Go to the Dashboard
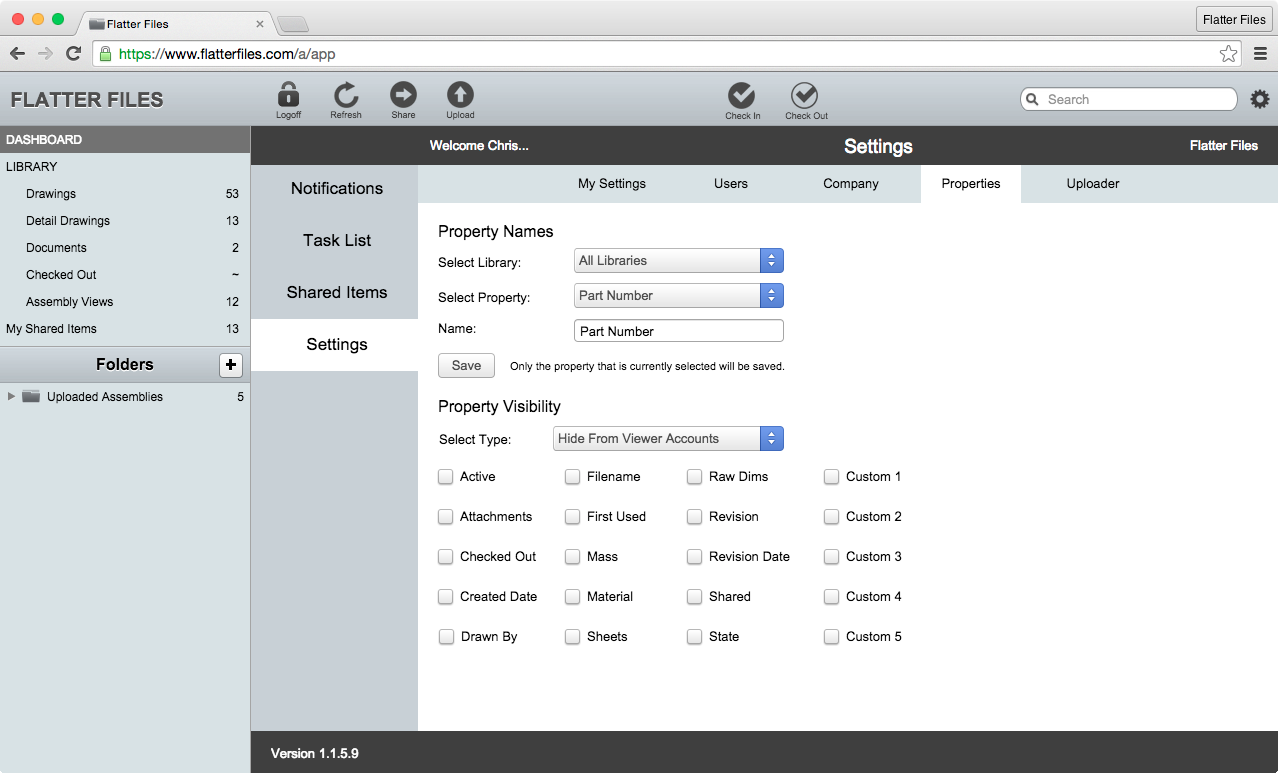 point(125,140)
